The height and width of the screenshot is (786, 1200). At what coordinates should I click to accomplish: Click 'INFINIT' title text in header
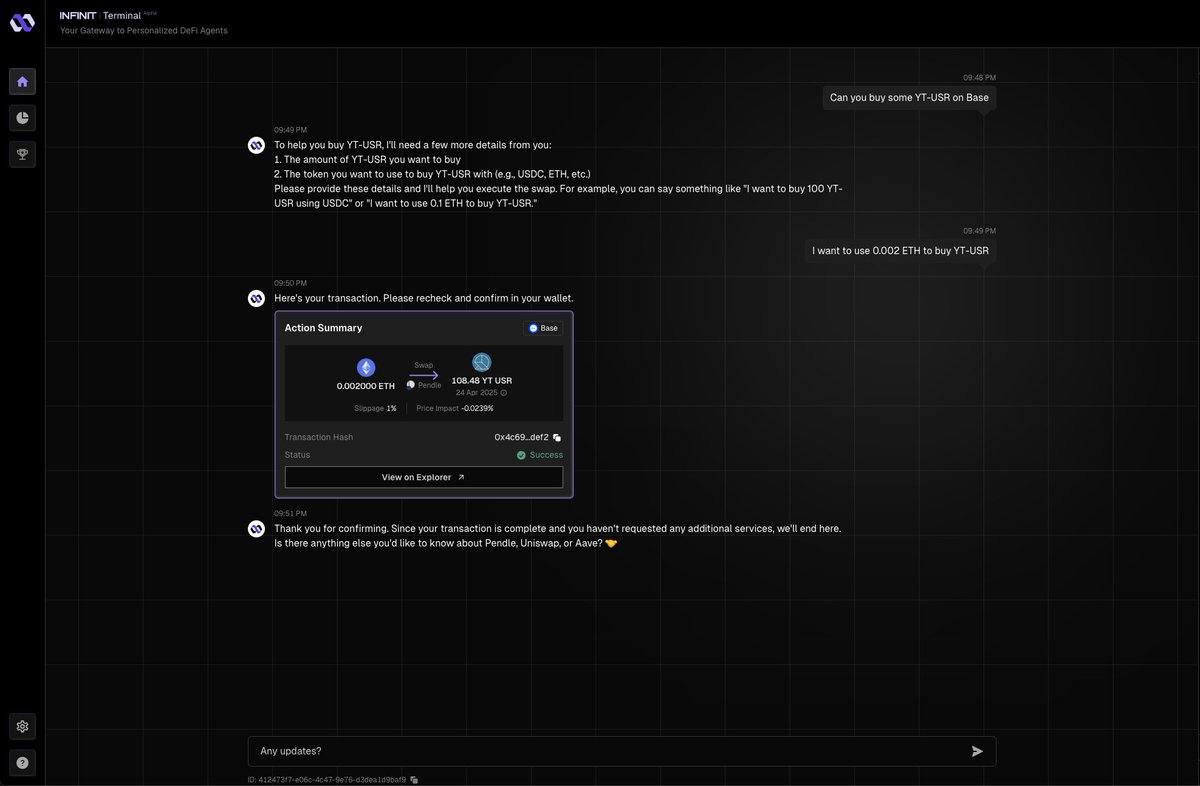80,16
